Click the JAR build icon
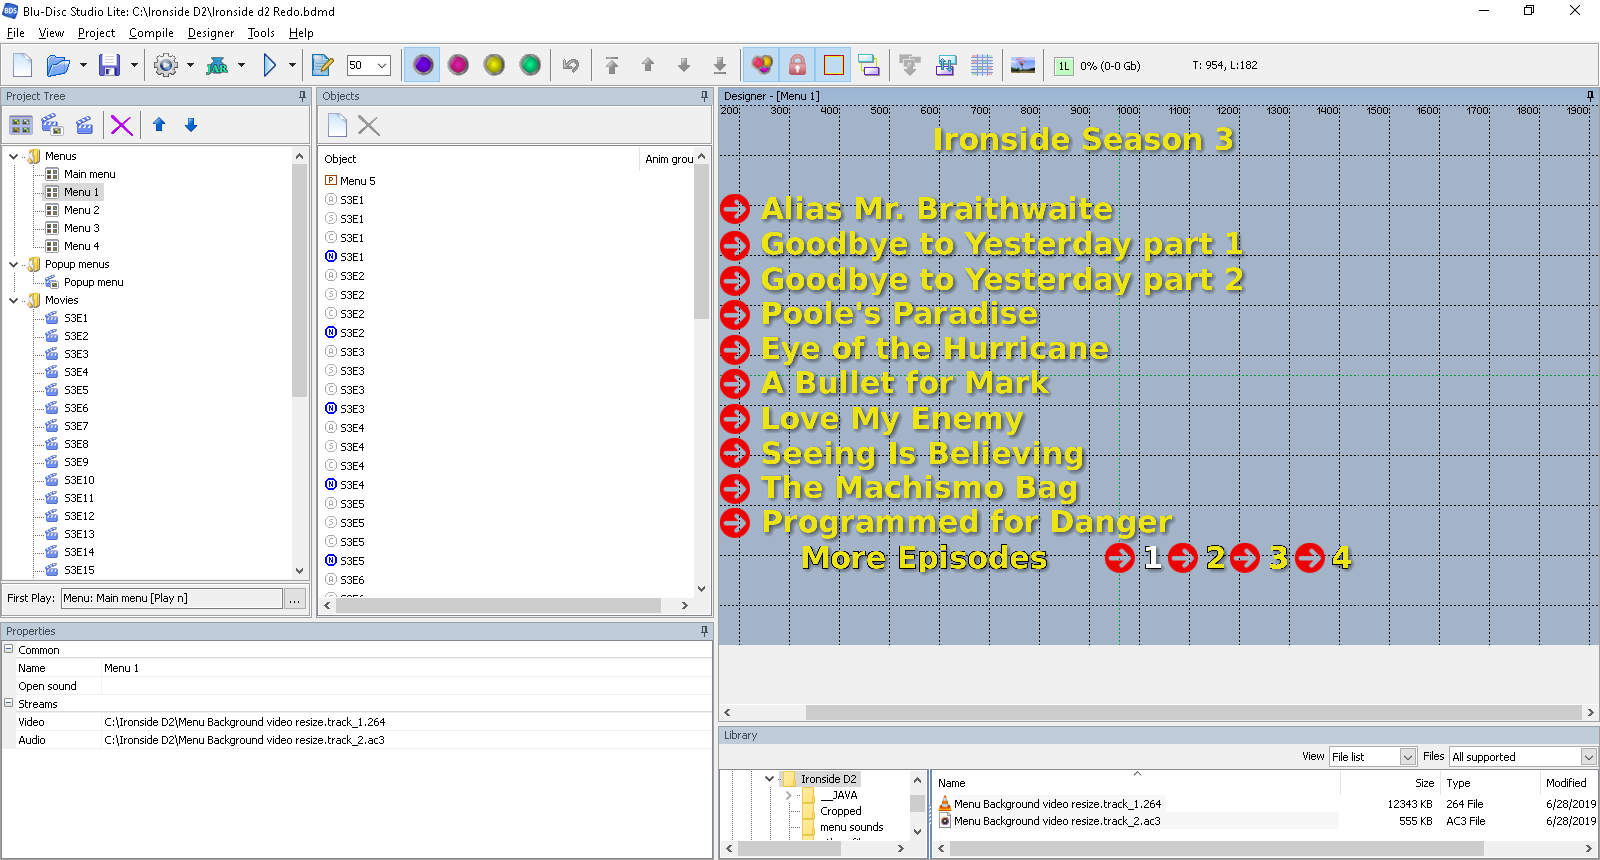The image size is (1600, 860). click(217, 66)
